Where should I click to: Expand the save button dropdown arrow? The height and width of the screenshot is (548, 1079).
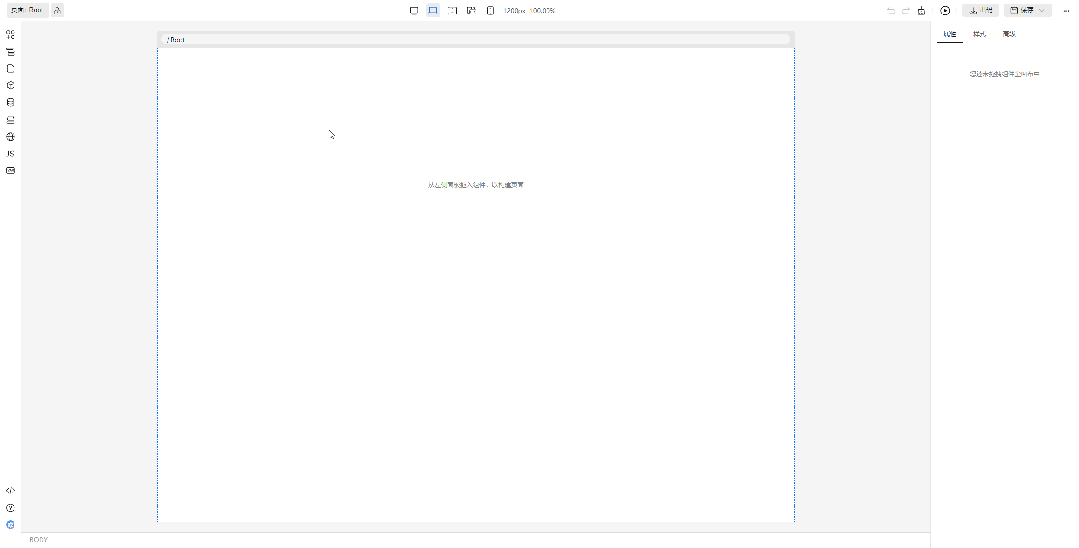coord(1042,10)
